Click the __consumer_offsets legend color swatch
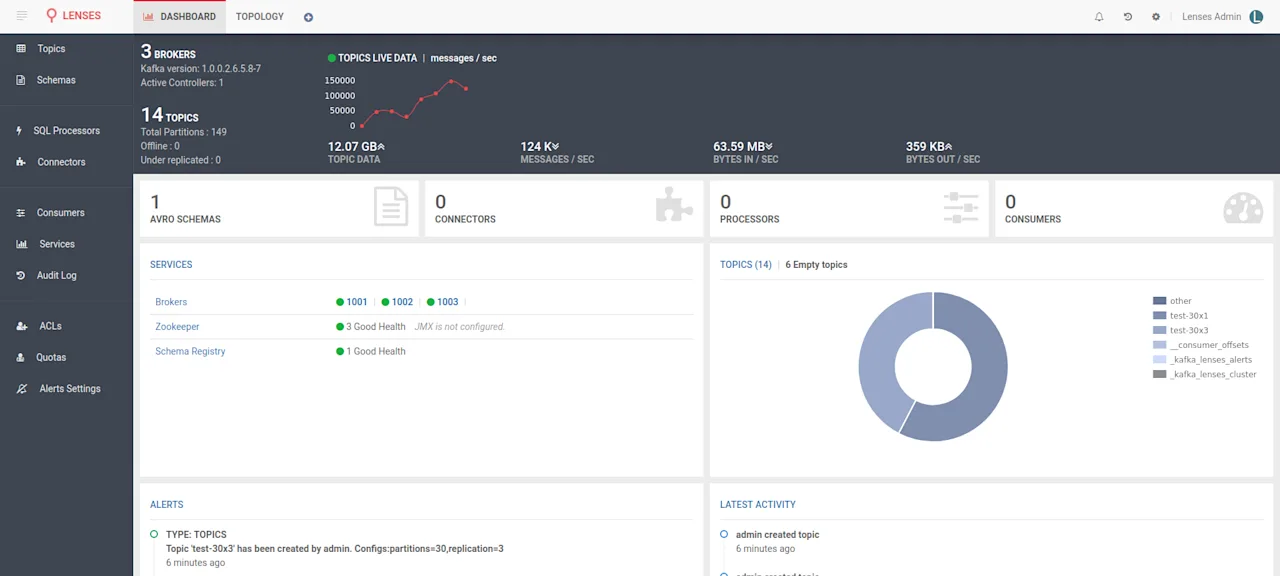 click(1159, 345)
